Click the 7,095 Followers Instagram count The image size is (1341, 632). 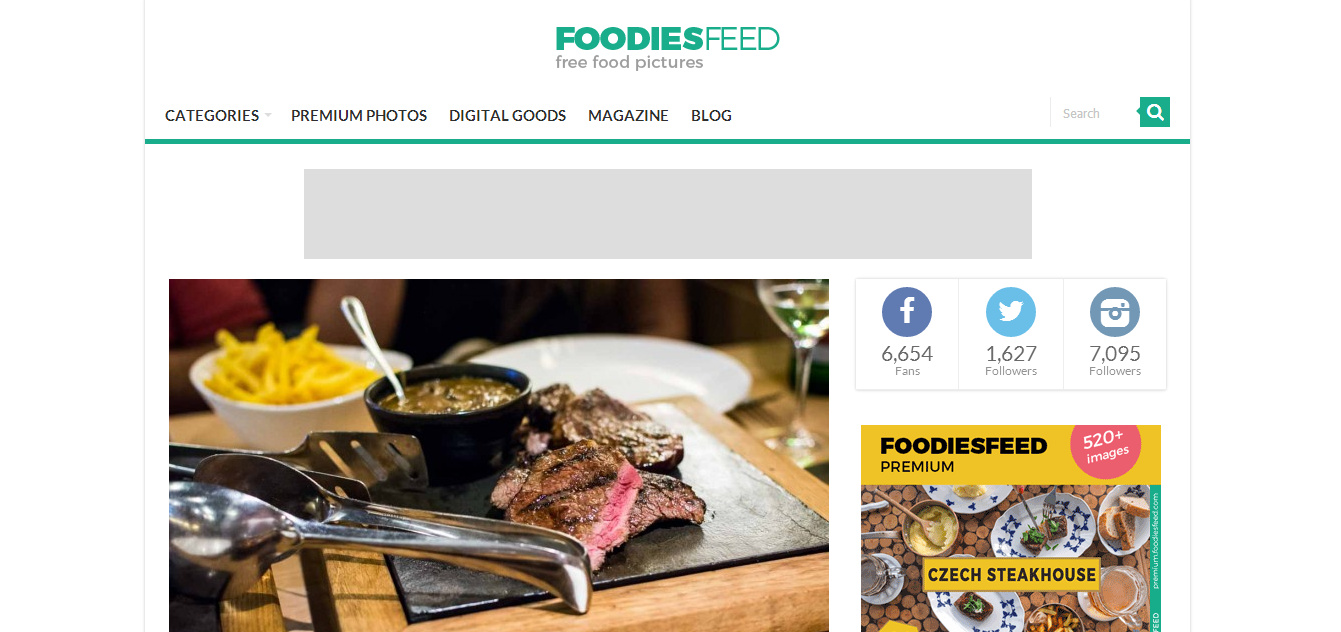pyautogui.click(x=1115, y=360)
